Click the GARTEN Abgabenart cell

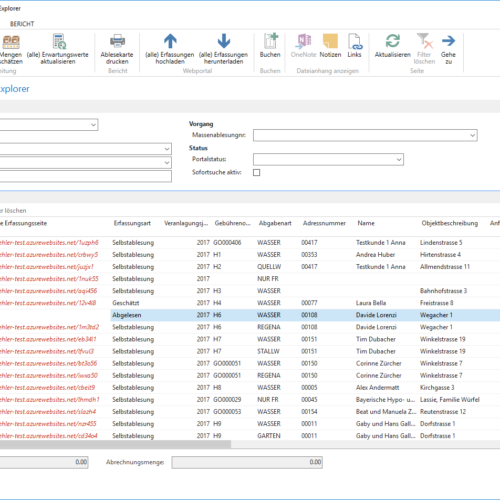[x=269, y=436]
